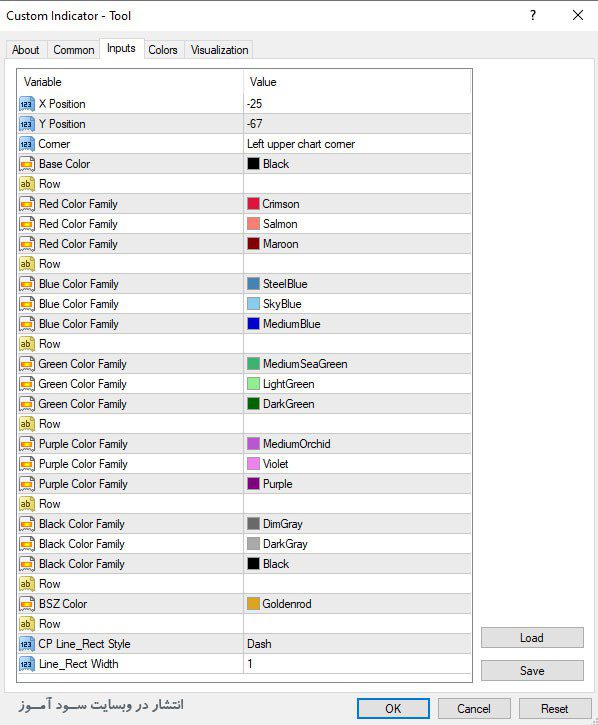The image size is (598, 725).
Task: Open the Left upper chart corner dropdown
Action: tap(357, 144)
